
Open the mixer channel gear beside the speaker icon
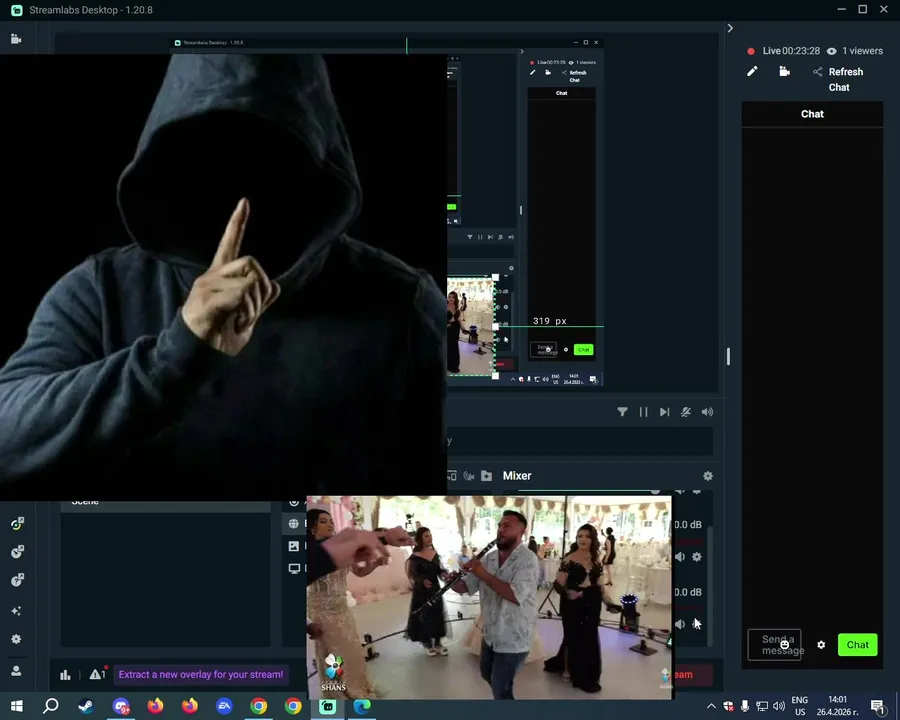[x=697, y=557]
